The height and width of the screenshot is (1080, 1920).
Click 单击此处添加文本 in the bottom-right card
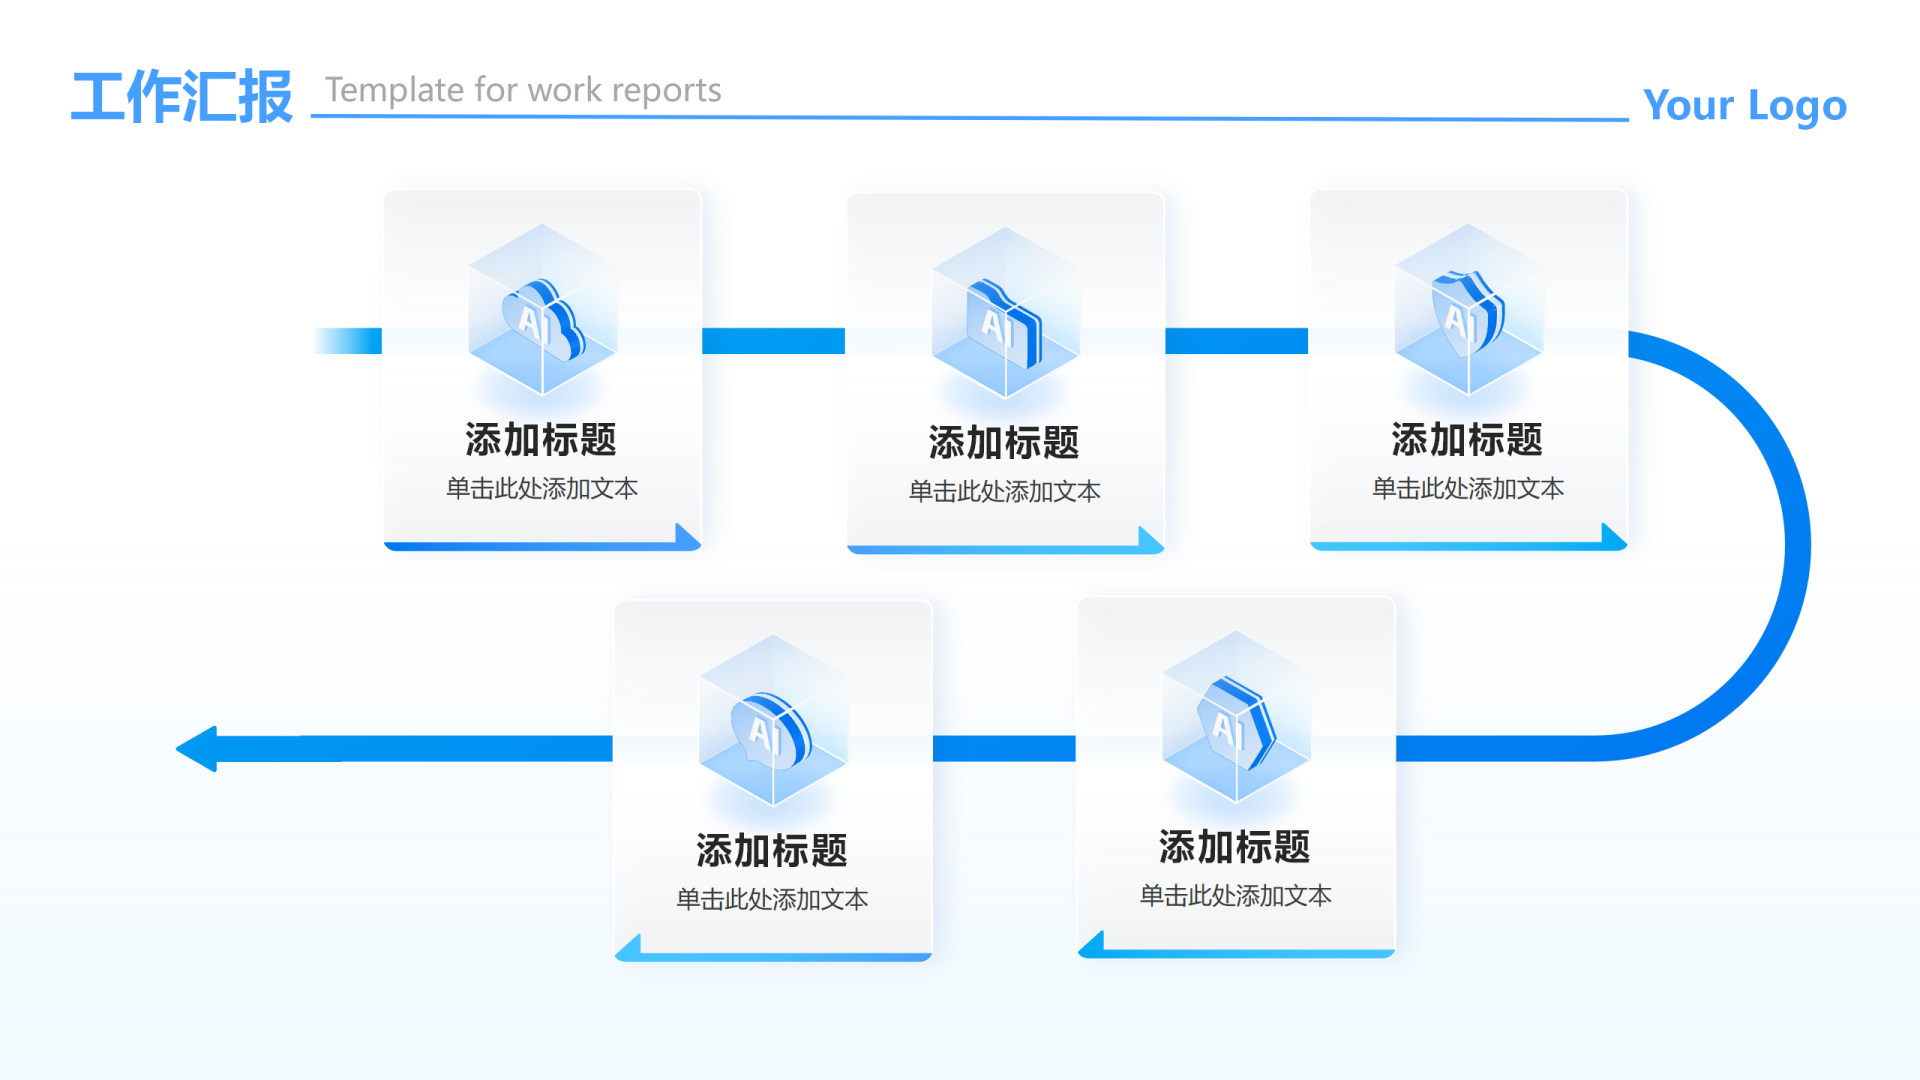pos(1236,896)
